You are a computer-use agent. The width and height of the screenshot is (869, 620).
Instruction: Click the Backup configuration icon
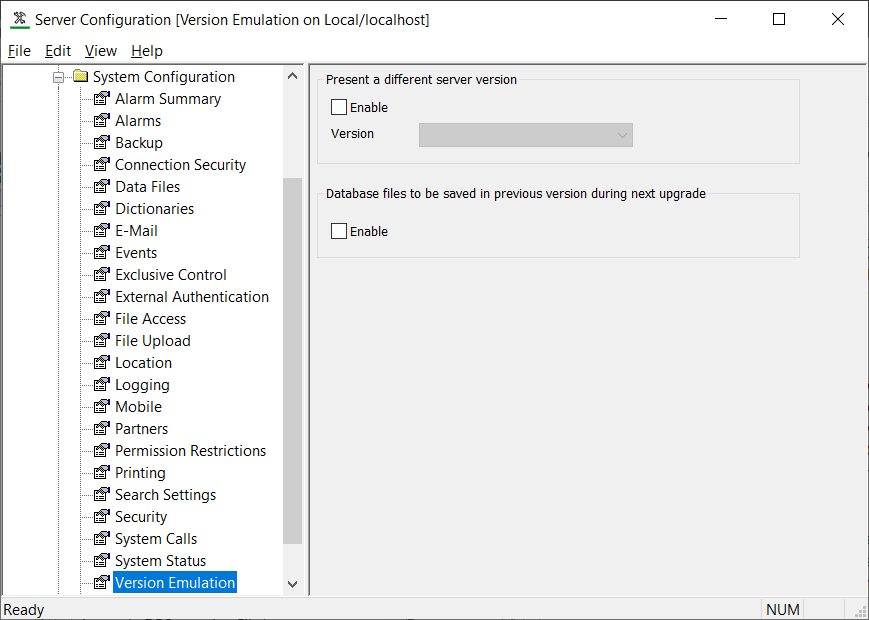(101, 143)
